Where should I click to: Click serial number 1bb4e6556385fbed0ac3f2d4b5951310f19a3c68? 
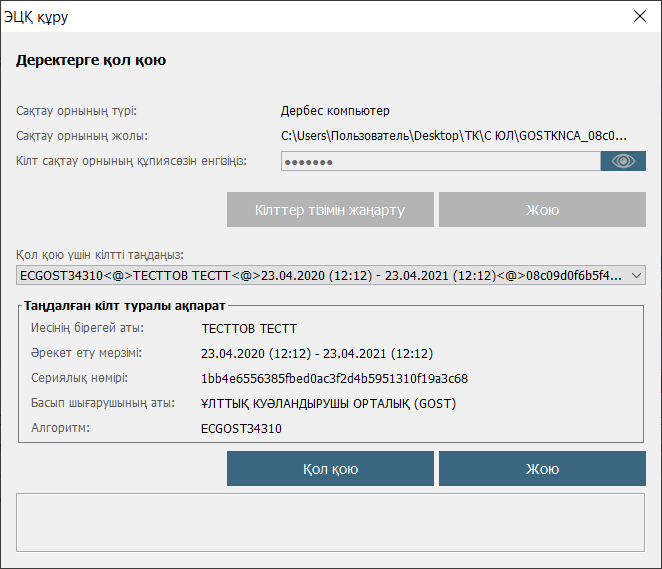tap(334, 379)
